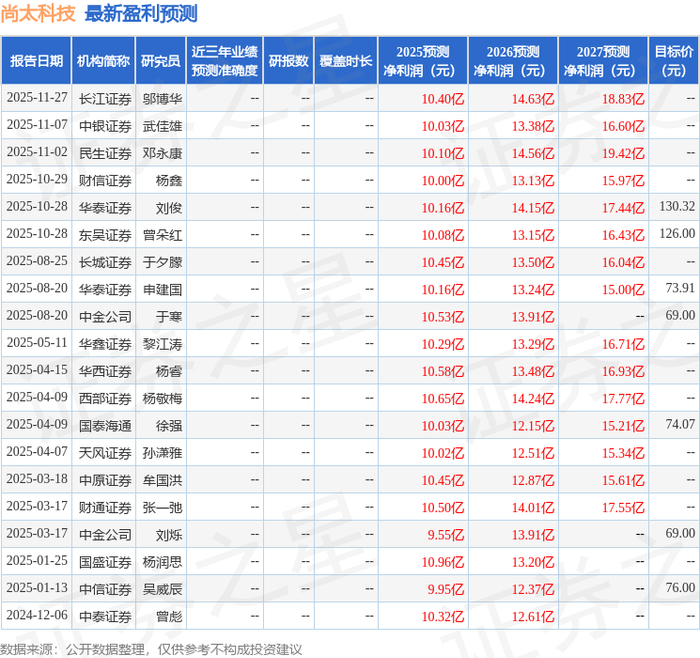700x658 pixels.
Task: Select target price 74.07
Action: click(x=680, y=424)
